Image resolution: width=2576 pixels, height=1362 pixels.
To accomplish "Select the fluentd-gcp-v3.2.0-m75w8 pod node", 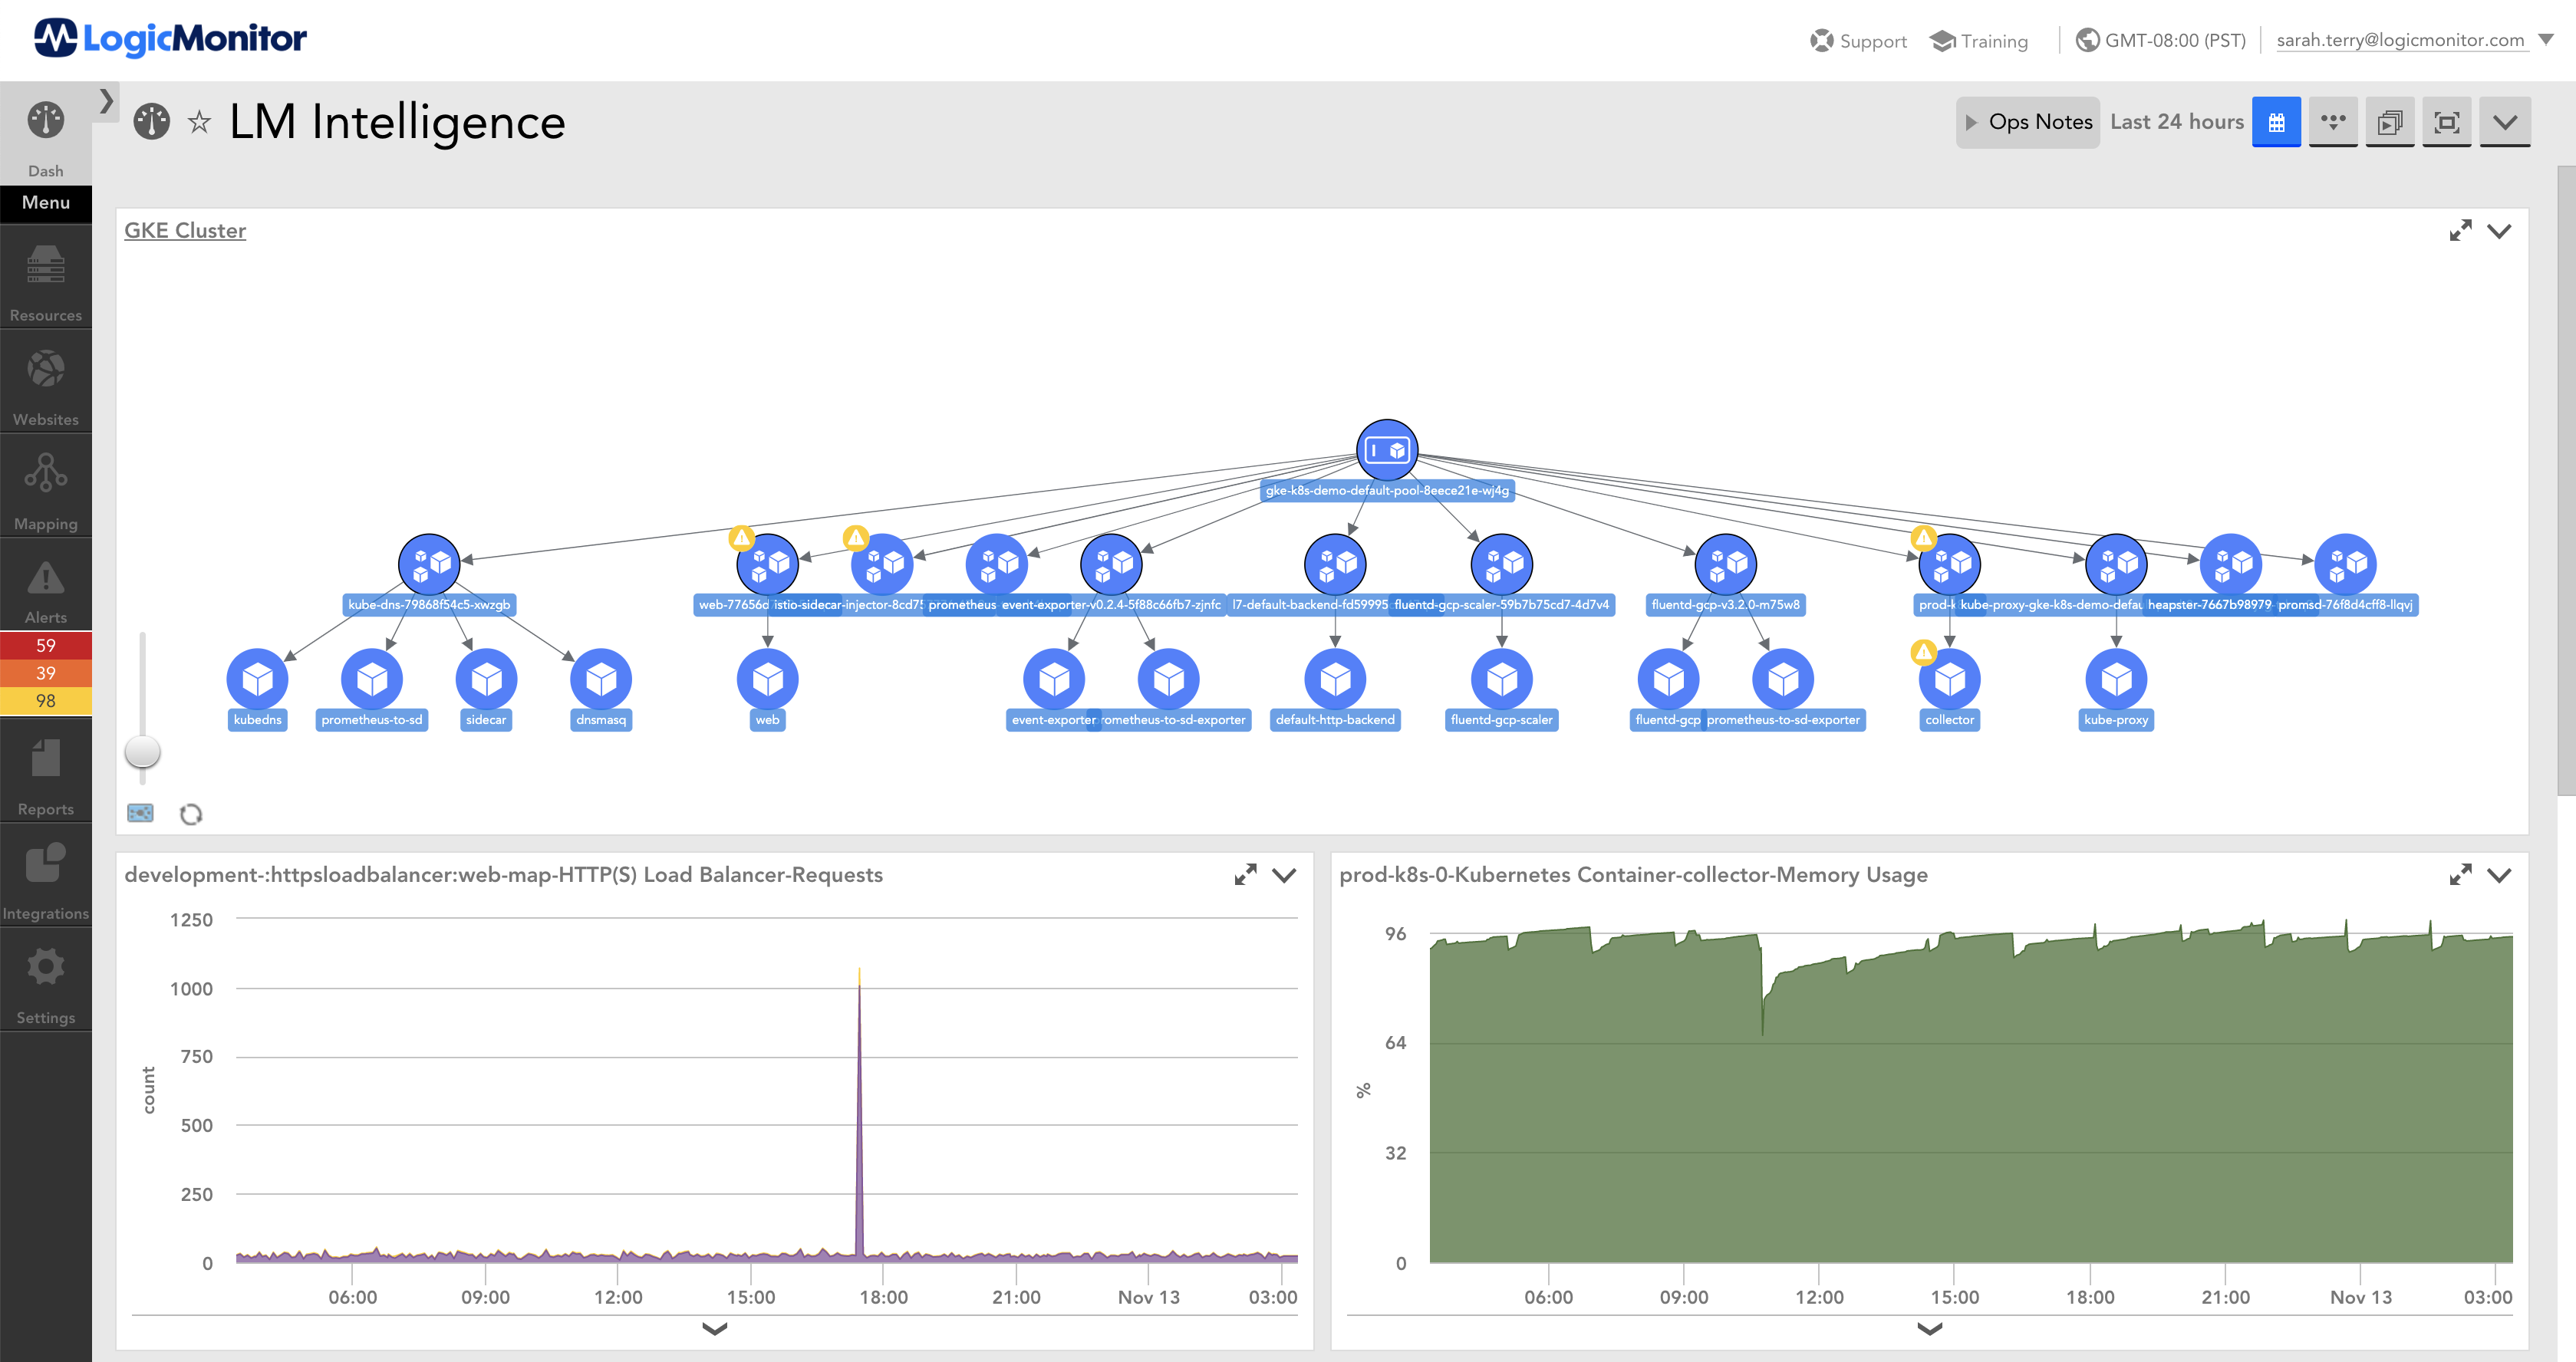I will coord(1726,564).
